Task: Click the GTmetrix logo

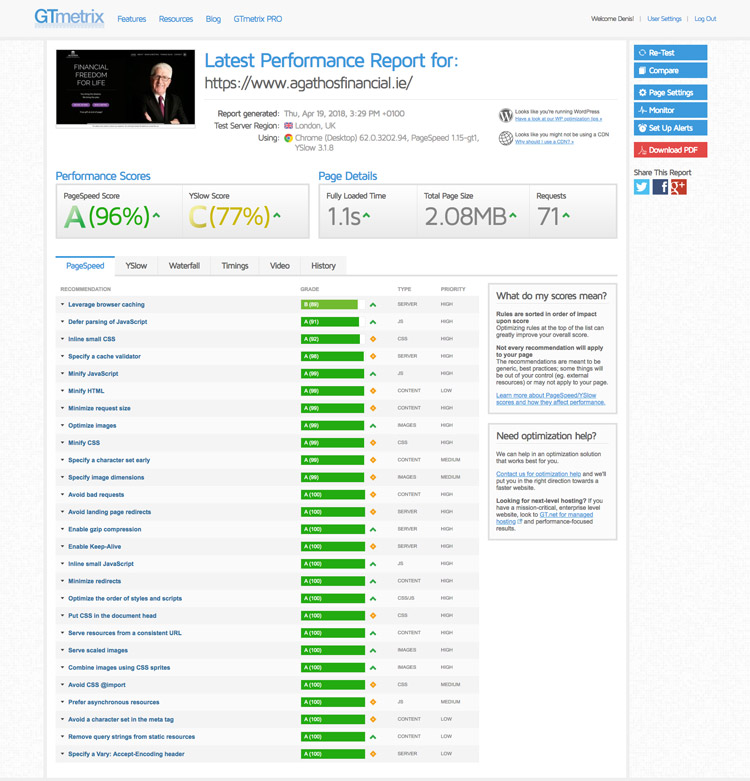Action: (x=69, y=17)
